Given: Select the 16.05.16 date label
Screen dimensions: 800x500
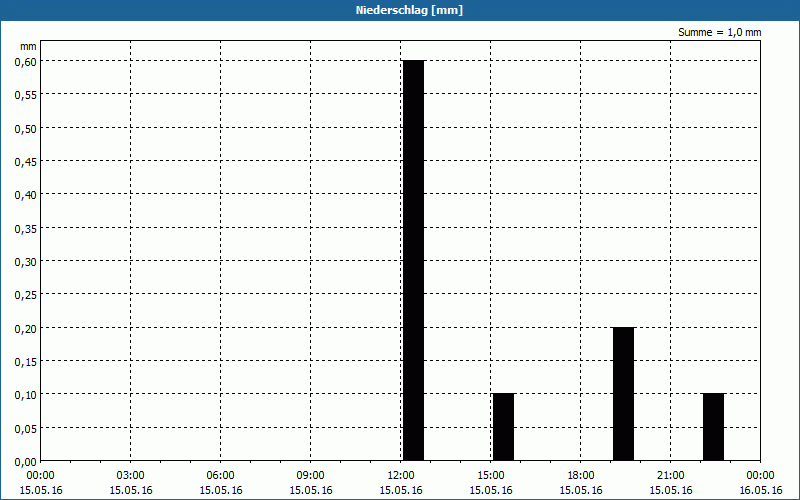Looking at the screenshot, I should tap(760, 490).
